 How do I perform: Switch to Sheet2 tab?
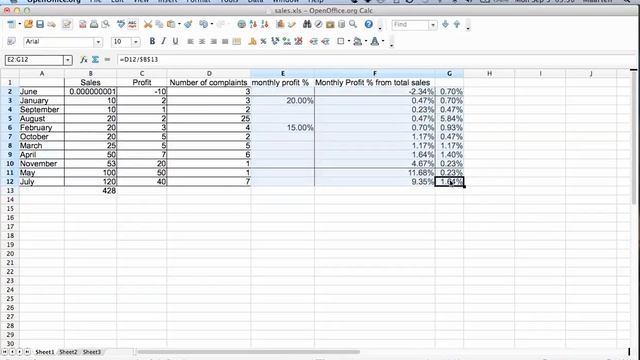tap(68, 352)
